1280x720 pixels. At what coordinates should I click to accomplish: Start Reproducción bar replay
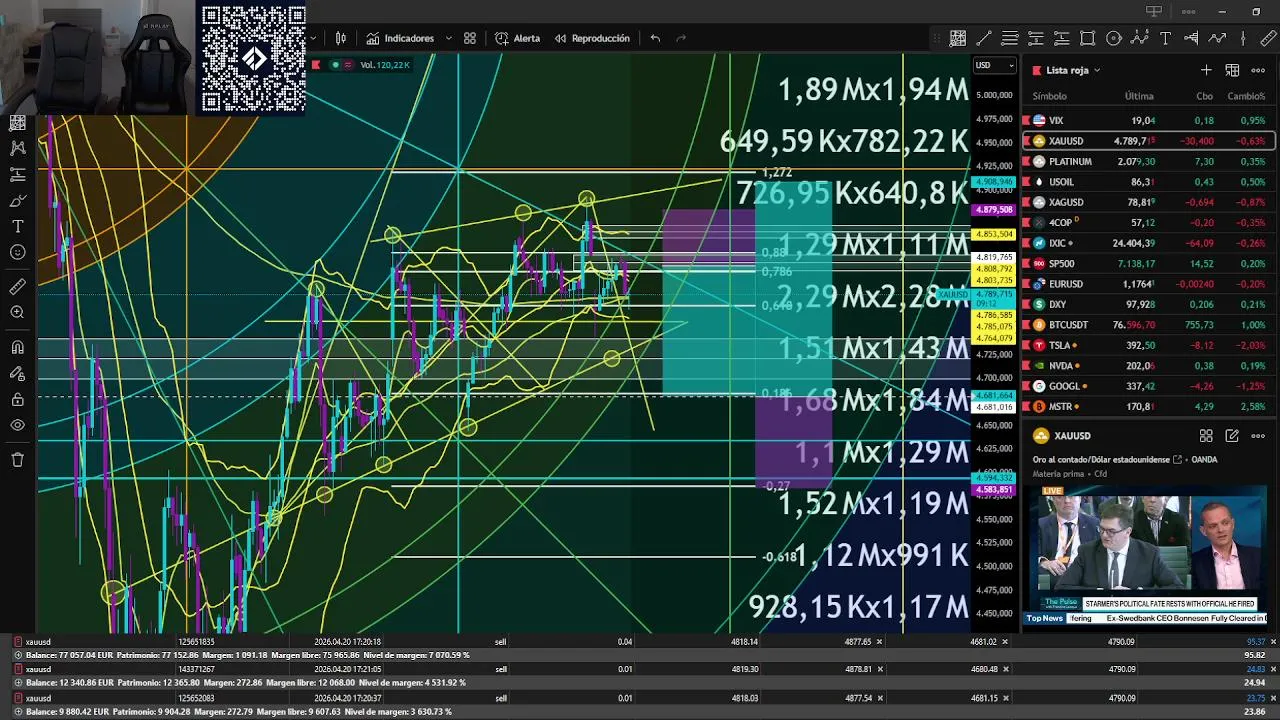point(592,38)
